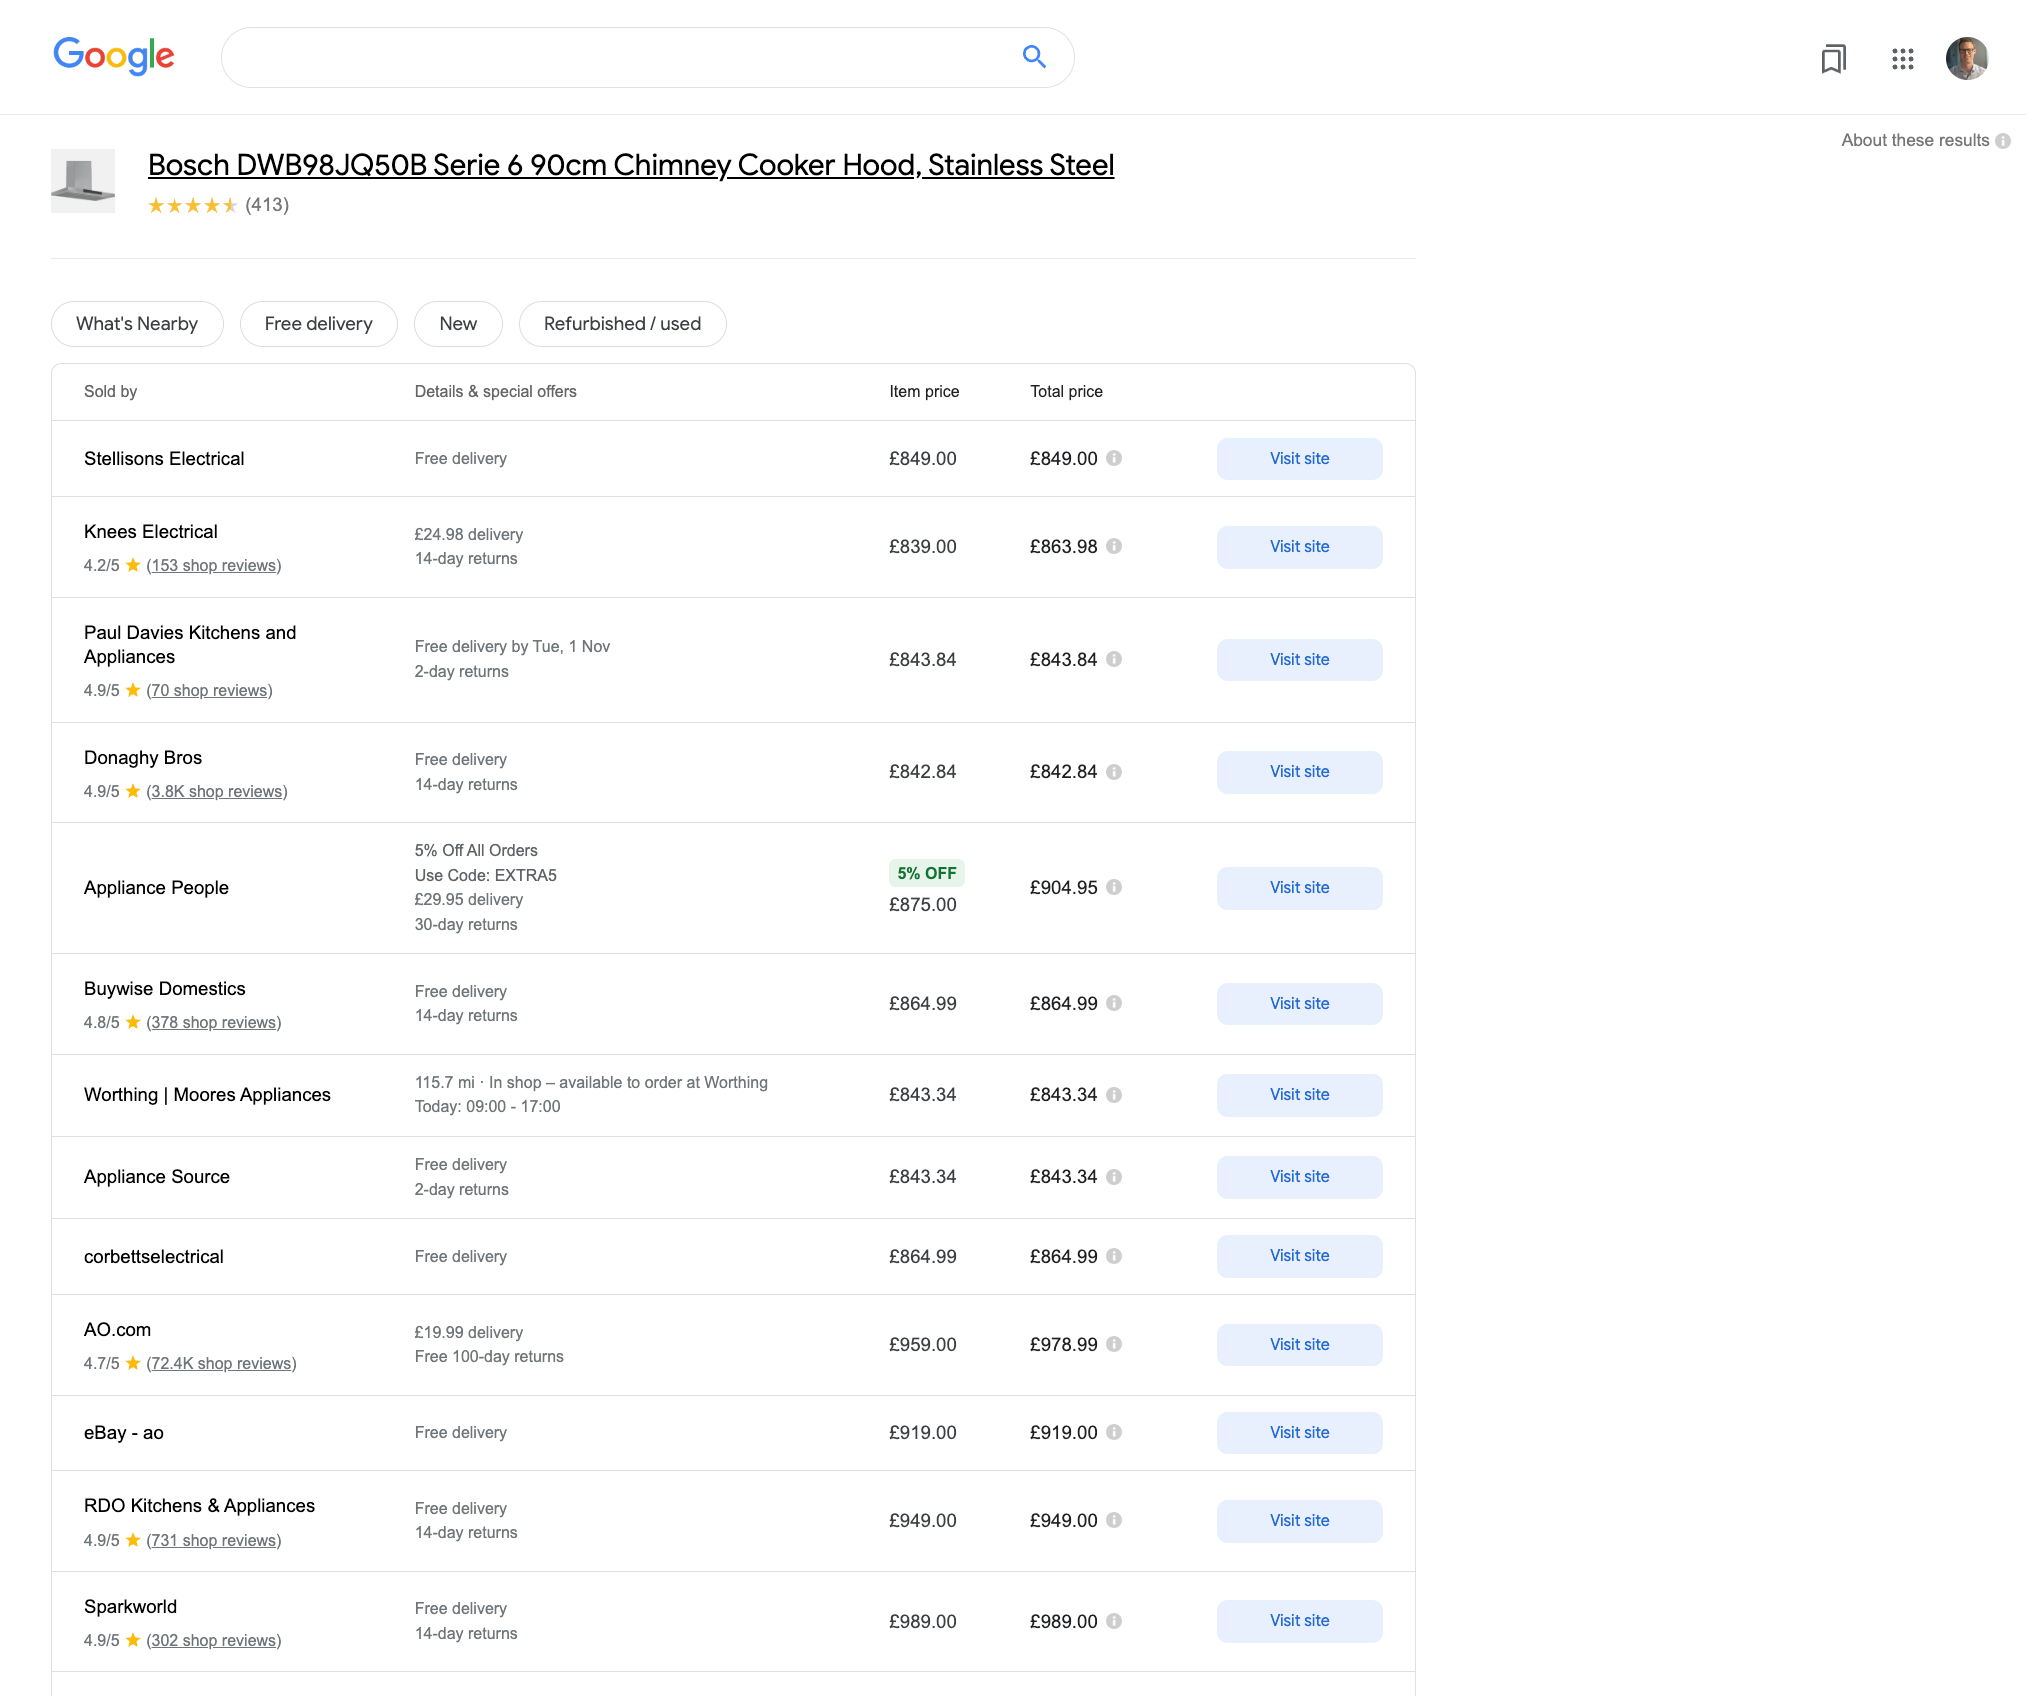Visit site for Donaghy Bros
2026x1696 pixels.
pyautogui.click(x=1299, y=772)
